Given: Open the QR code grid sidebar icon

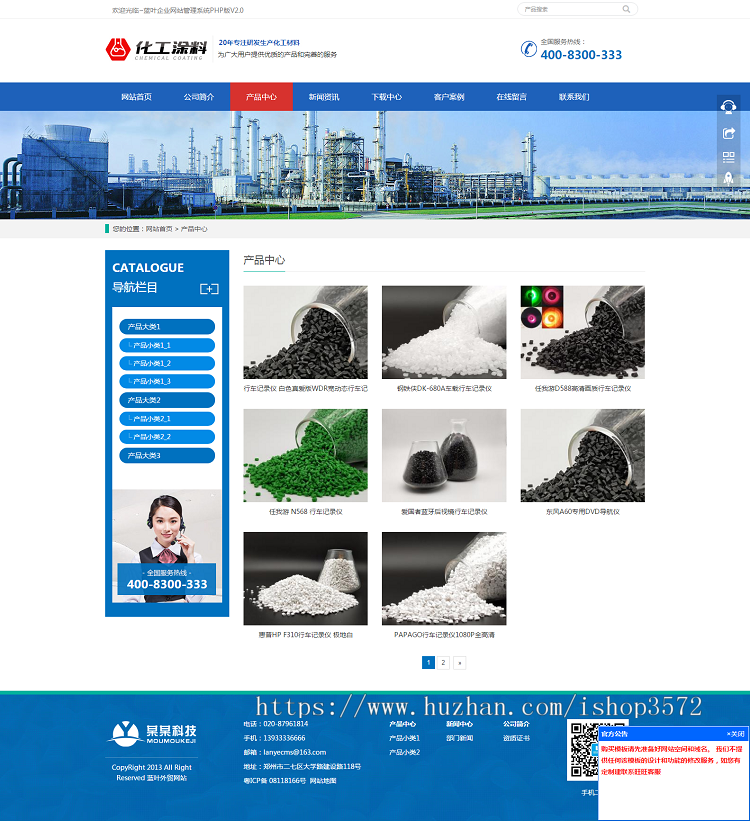Looking at the screenshot, I should (728, 157).
